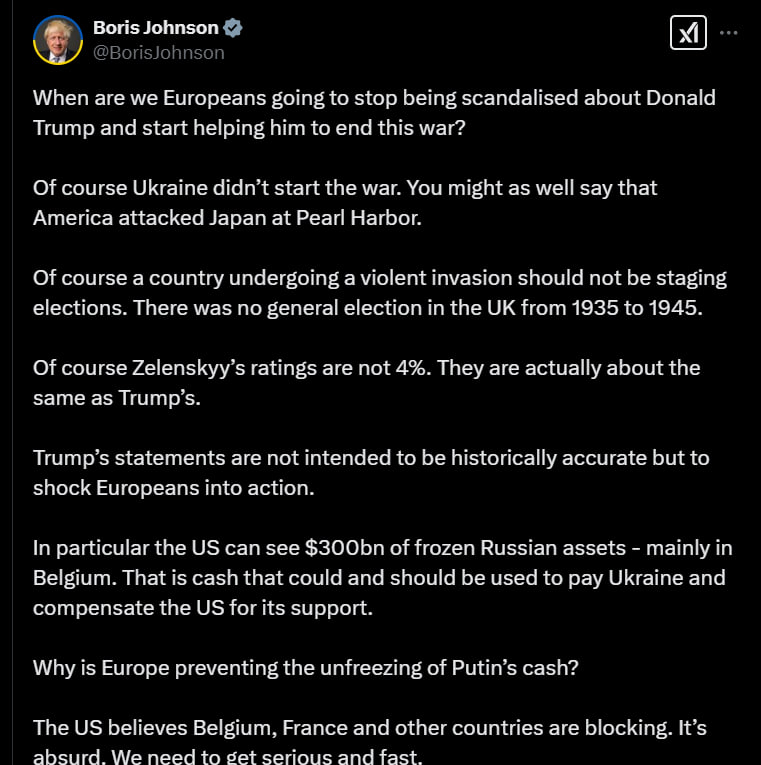The width and height of the screenshot is (761, 765).
Task: Click the word 'scandalised'
Action: [520, 98]
